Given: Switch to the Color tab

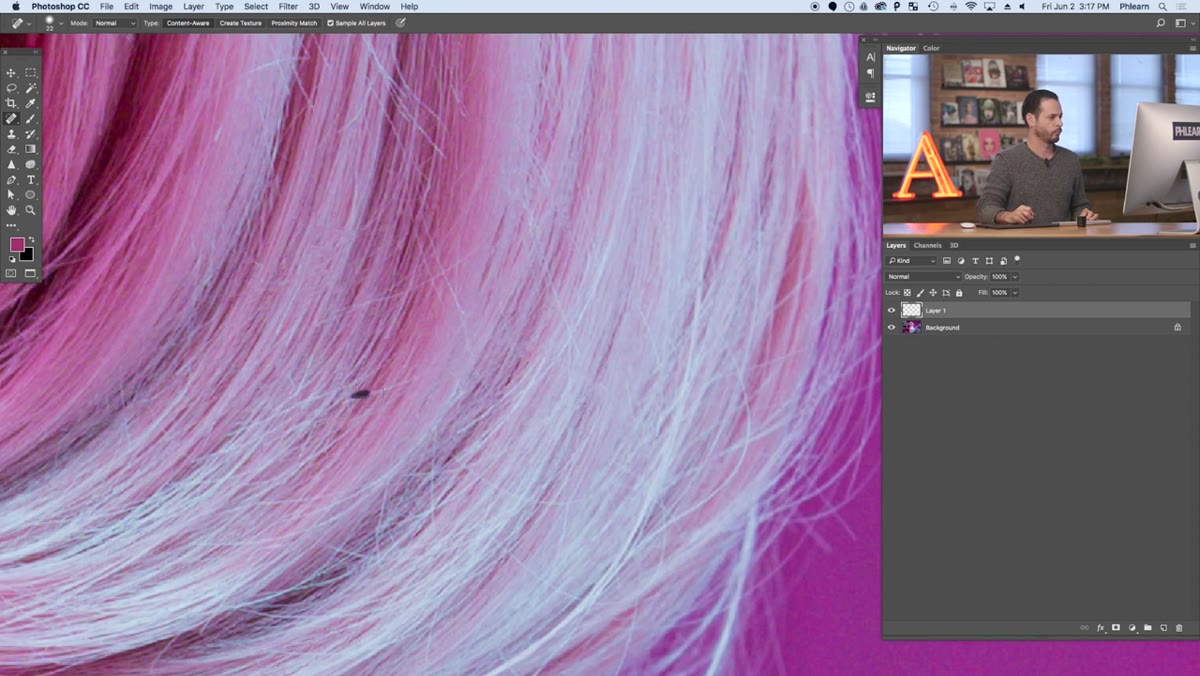Looking at the screenshot, I should [x=931, y=48].
